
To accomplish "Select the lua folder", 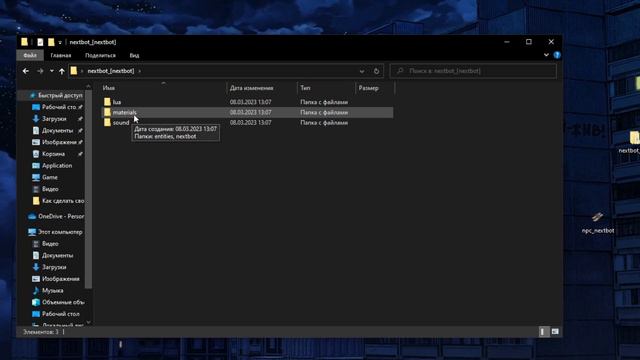I will tap(117, 102).
